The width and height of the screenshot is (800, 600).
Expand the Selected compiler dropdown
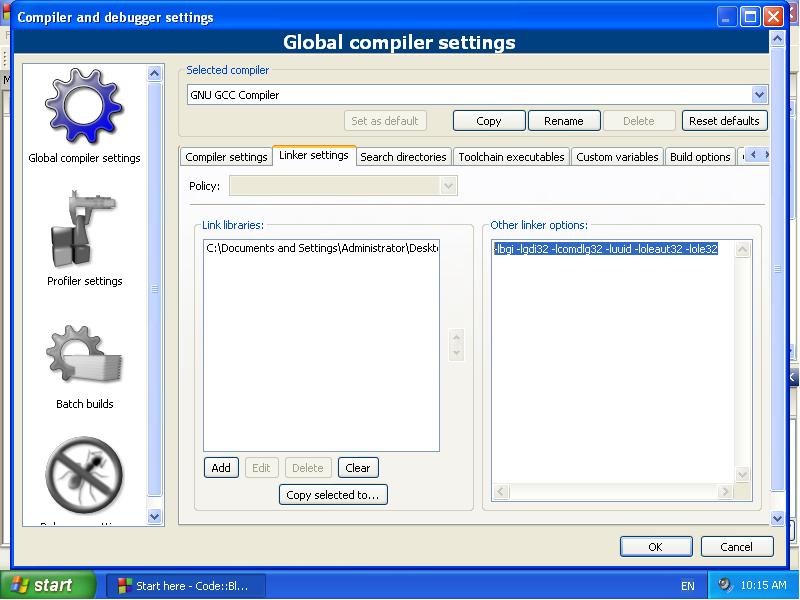click(x=759, y=95)
